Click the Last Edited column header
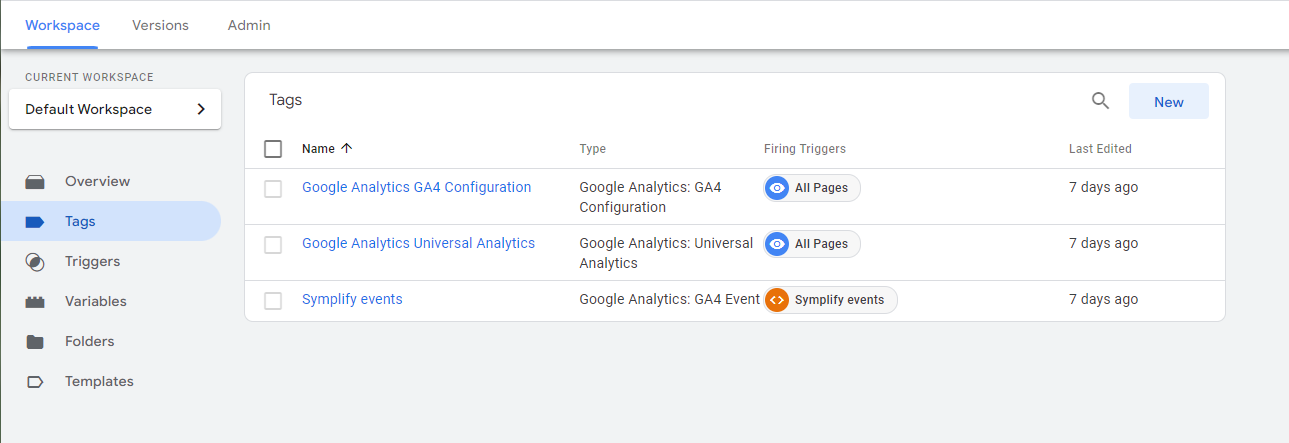 point(1100,149)
